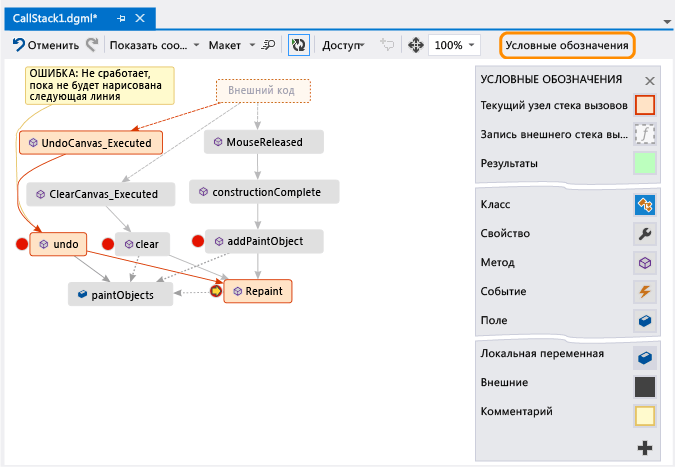Pin the CallStack1.dgml tab

point(121,19)
